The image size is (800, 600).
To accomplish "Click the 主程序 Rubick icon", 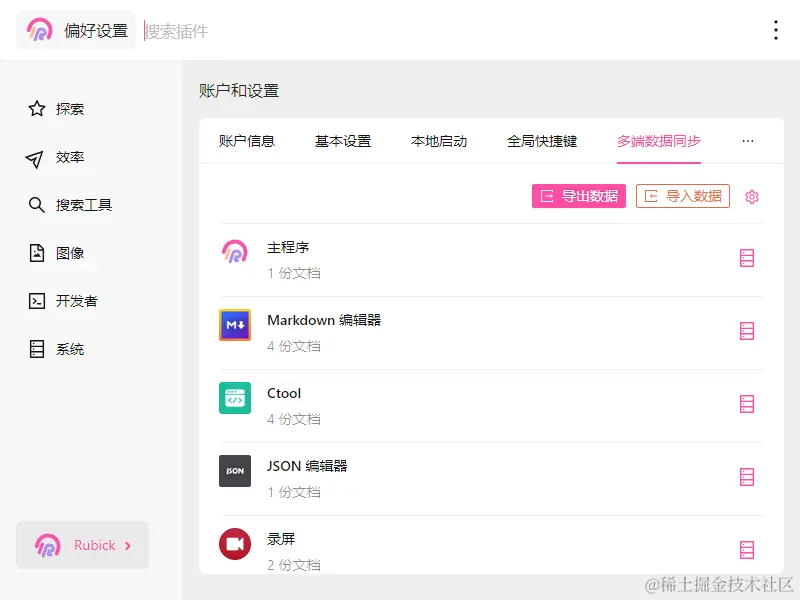I will [x=235, y=252].
